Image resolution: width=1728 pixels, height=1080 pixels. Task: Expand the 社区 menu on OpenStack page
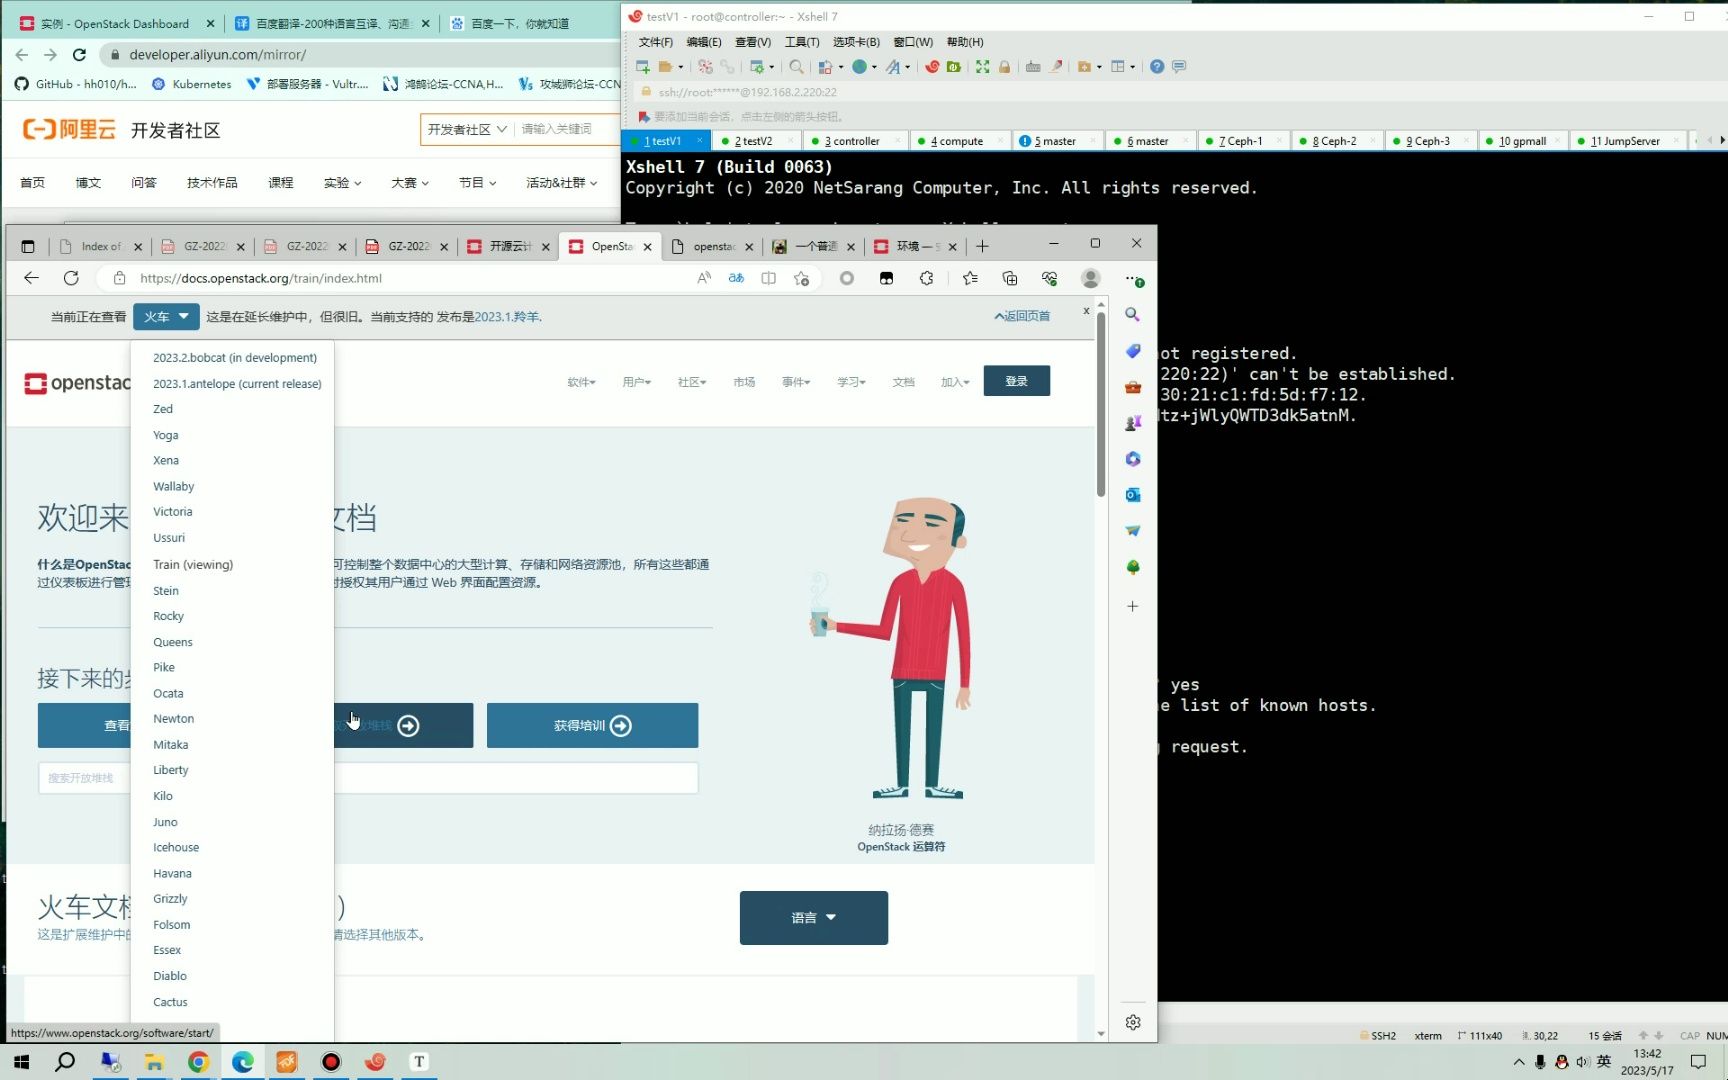(692, 382)
